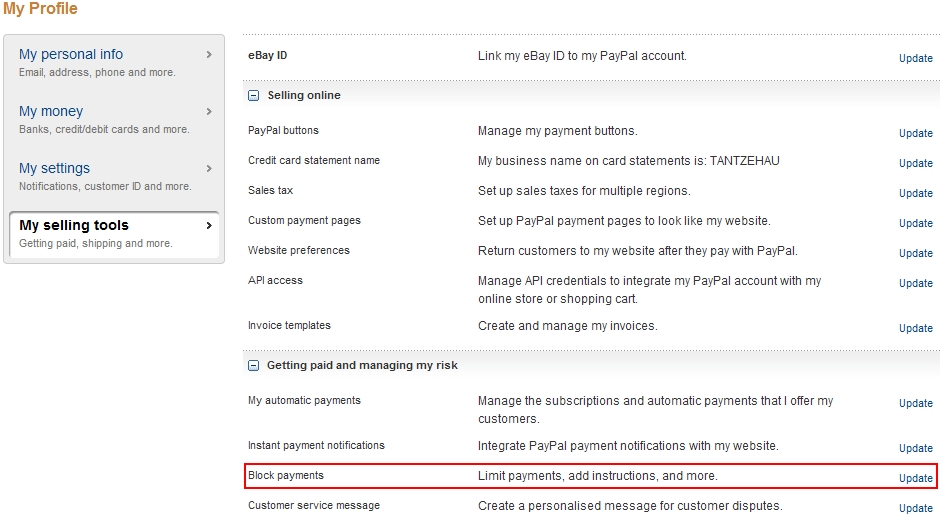Screen dimensions: 940x520
Task: Update API access credentials
Action: coord(915,283)
